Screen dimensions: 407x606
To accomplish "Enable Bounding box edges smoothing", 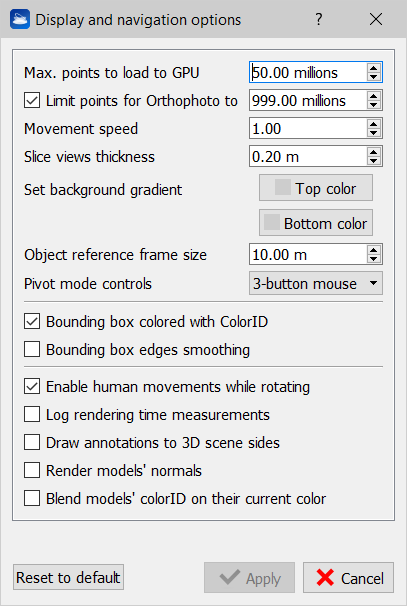I will point(32,349).
